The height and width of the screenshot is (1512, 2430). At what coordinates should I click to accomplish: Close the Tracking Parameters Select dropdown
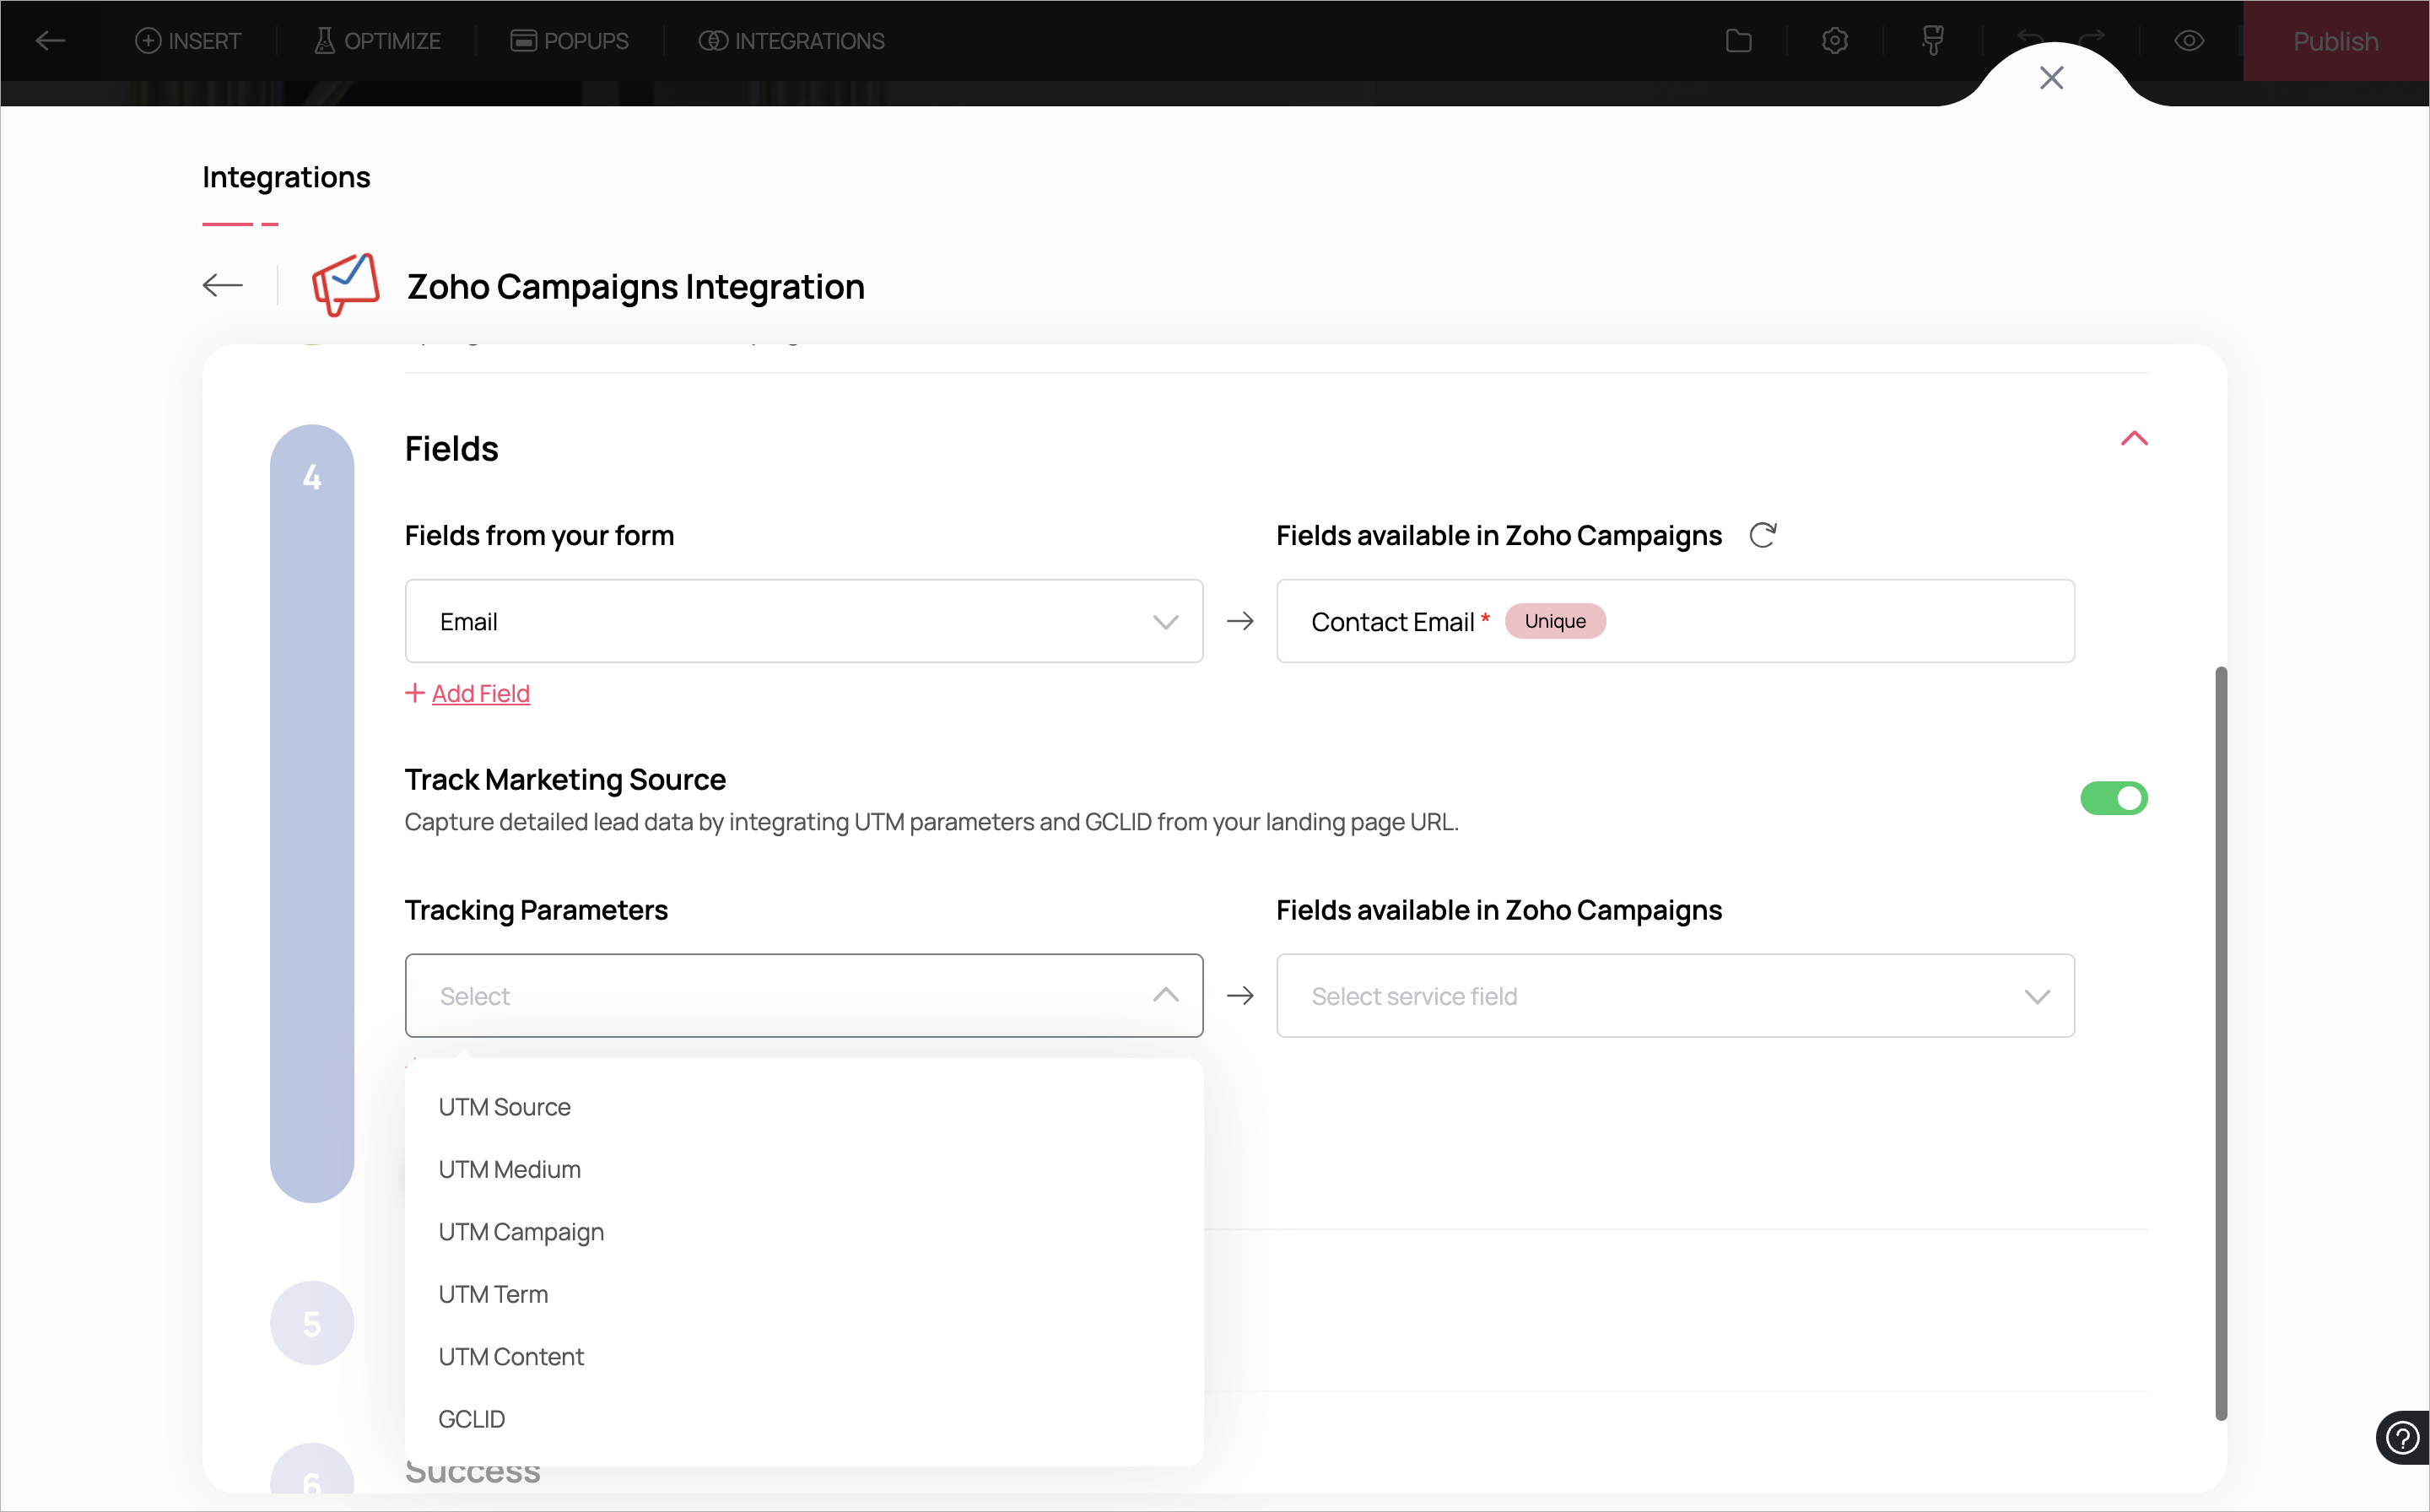tap(803, 995)
